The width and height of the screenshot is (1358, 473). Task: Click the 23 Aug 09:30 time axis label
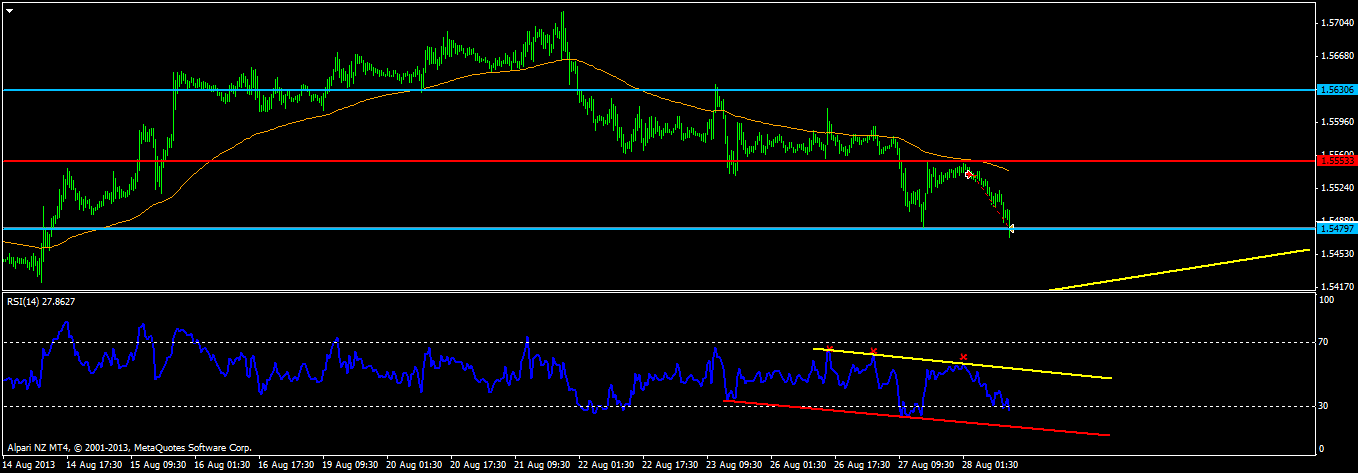pyautogui.click(x=734, y=465)
